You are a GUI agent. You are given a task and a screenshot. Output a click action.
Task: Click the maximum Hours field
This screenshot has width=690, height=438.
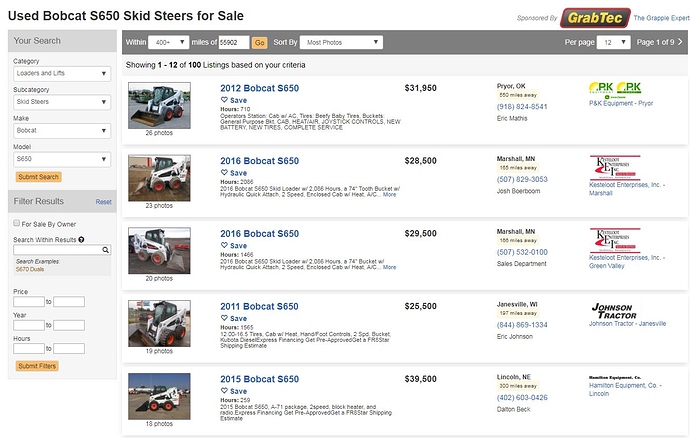(x=69, y=349)
